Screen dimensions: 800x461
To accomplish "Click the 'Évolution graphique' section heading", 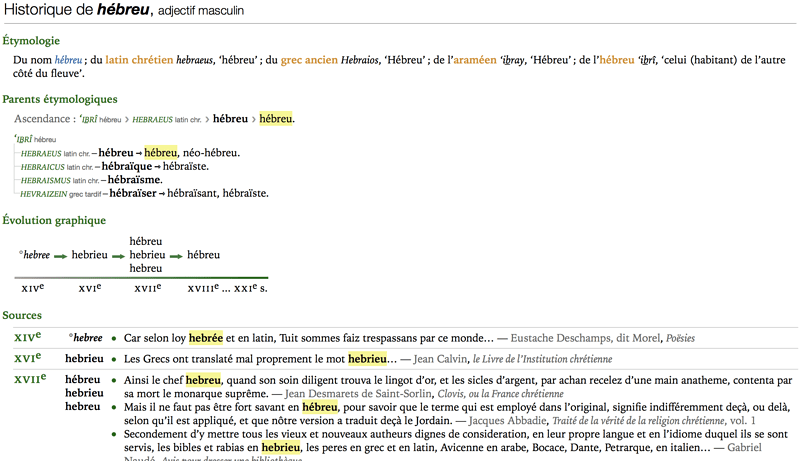I will 54,220.
